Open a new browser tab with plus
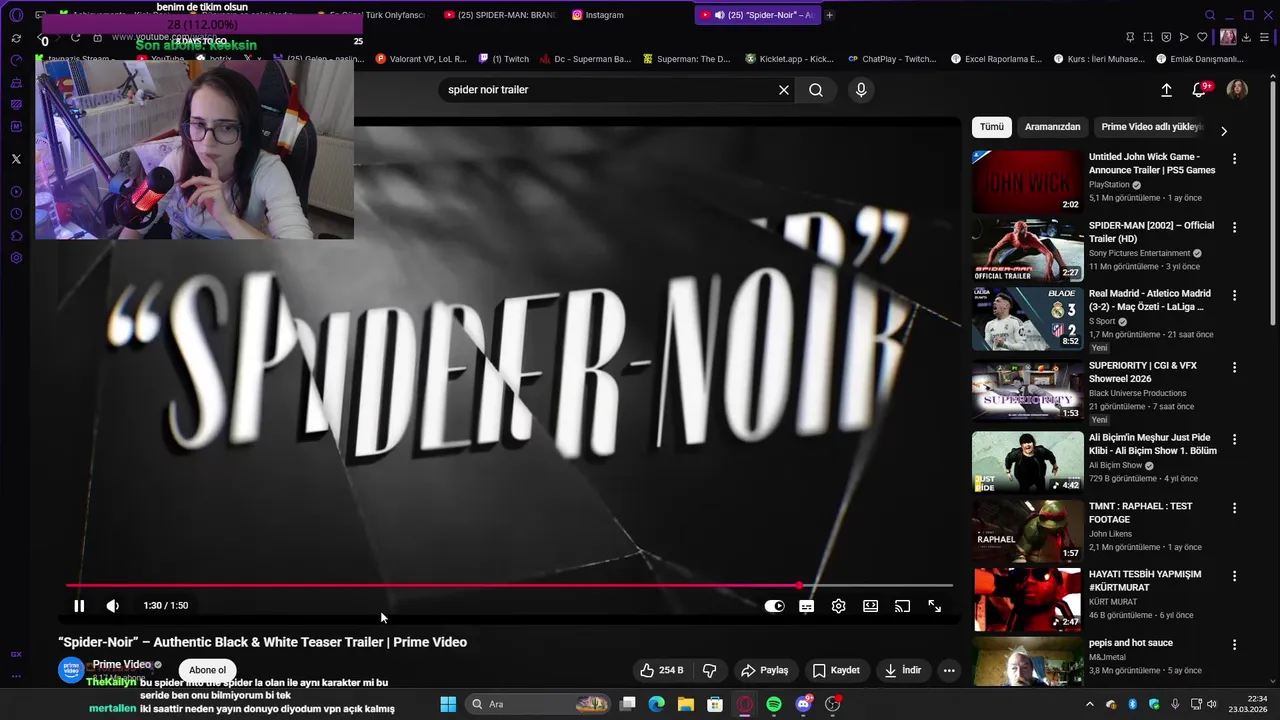This screenshot has height=720, width=1280. point(829,15)
